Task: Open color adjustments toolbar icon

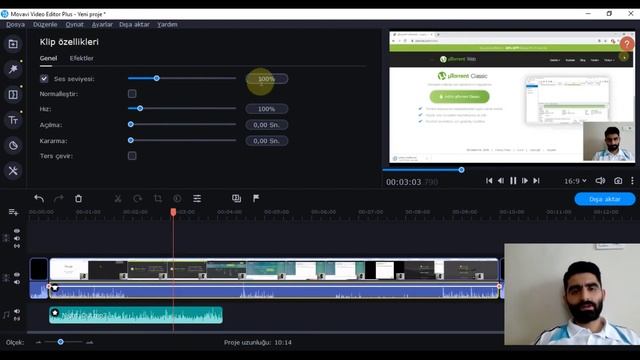Action: click(177, 199)
